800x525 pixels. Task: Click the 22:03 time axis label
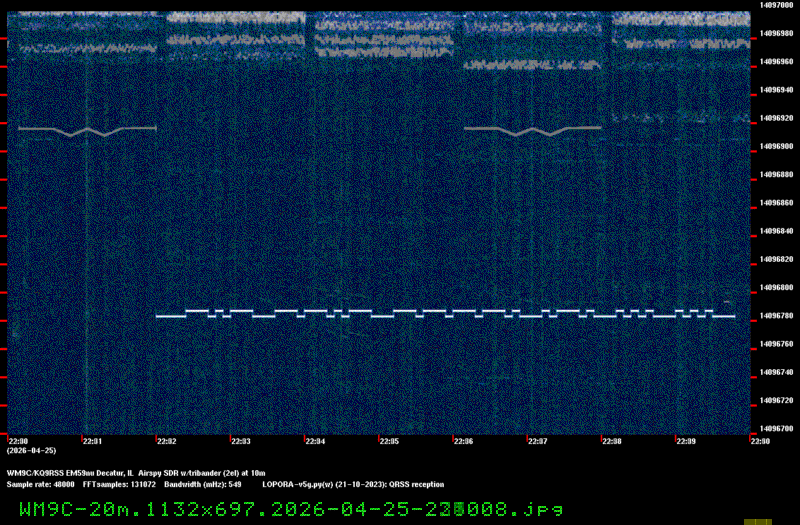241,441
